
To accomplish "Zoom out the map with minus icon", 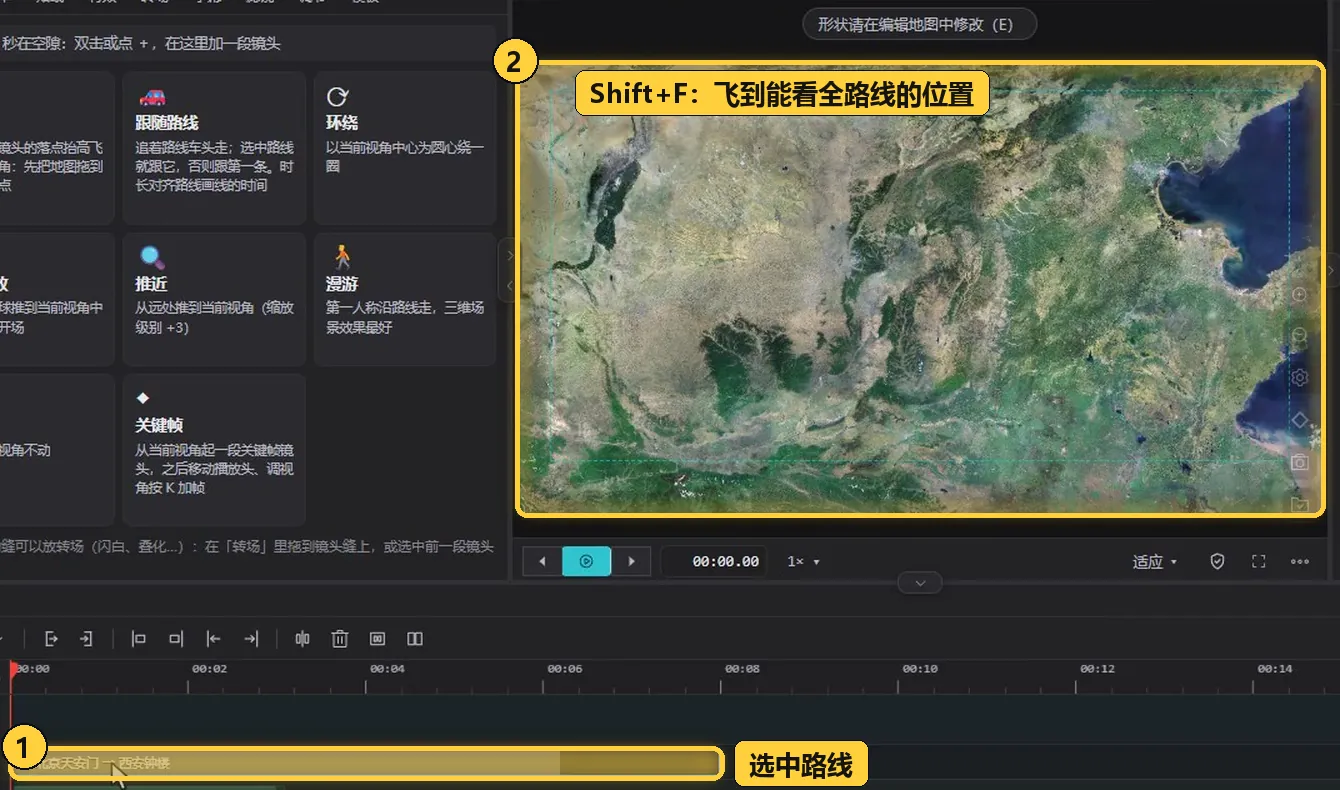I will [1300, 337].
